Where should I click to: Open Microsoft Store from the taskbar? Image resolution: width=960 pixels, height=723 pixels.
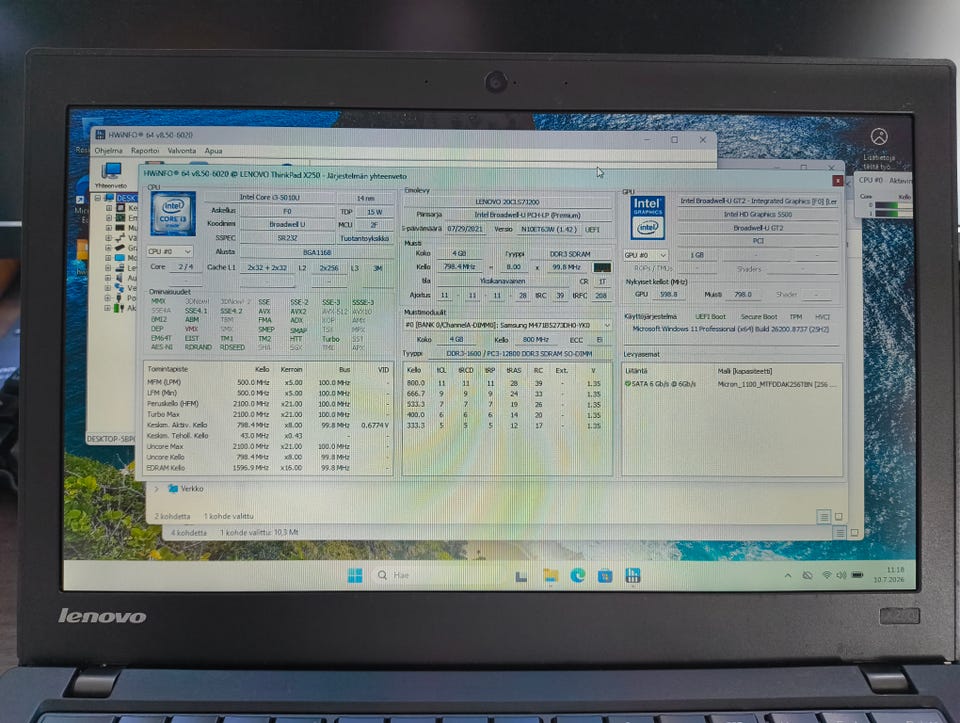point(605,575)
